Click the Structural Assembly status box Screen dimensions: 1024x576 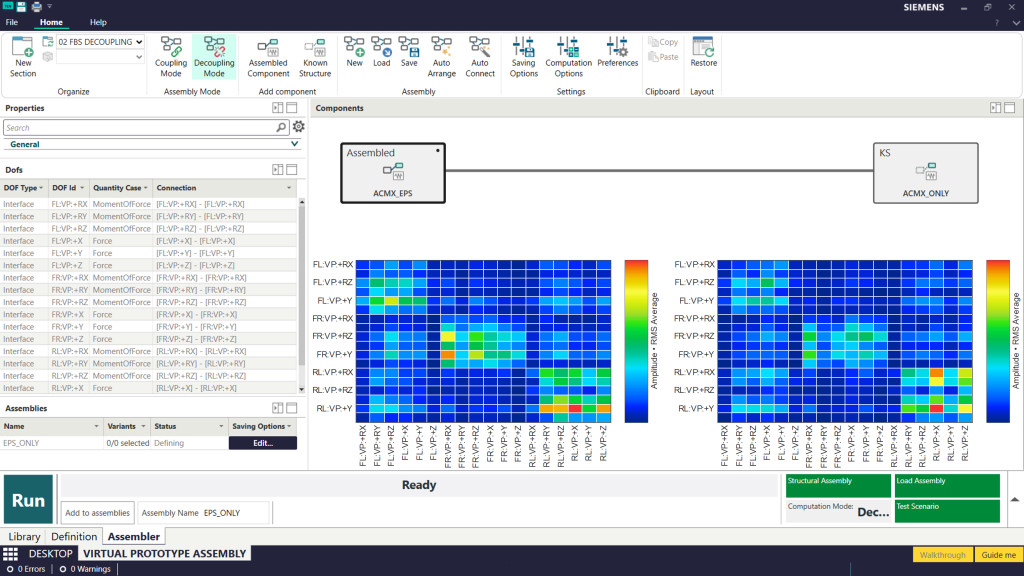[x=839, y=486]
